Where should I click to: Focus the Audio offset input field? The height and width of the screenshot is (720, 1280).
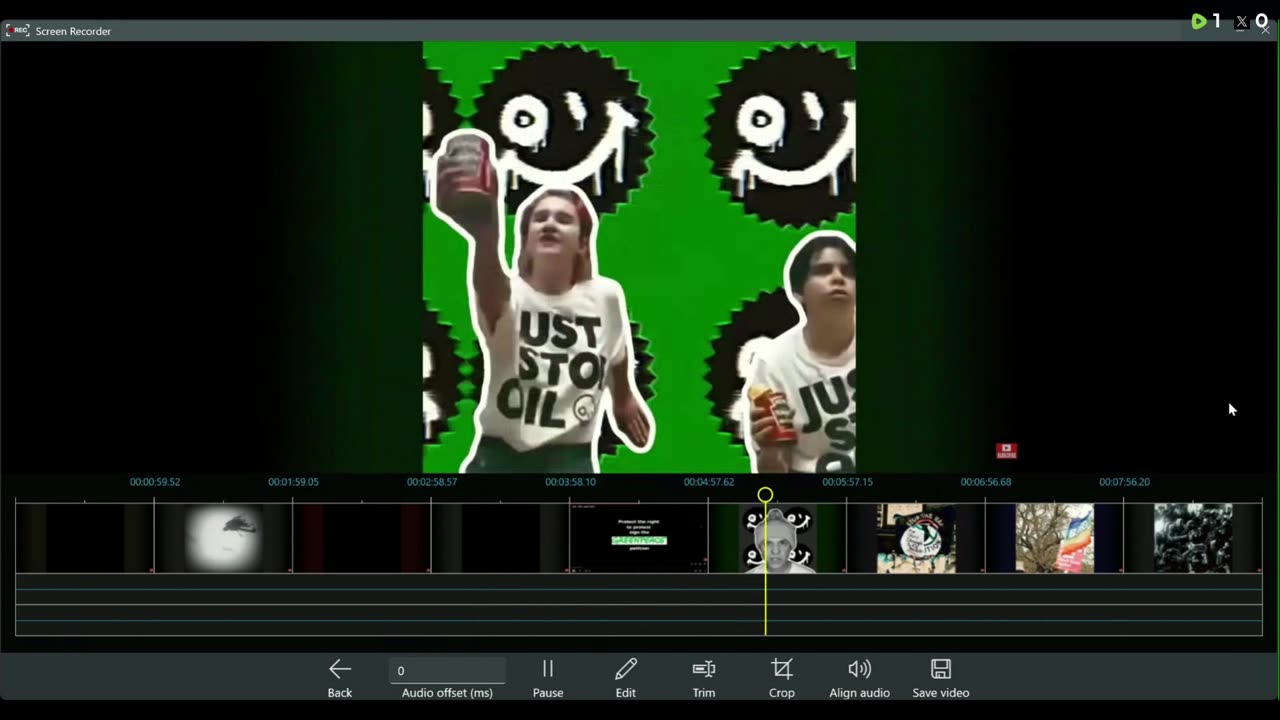pos(447,671)
